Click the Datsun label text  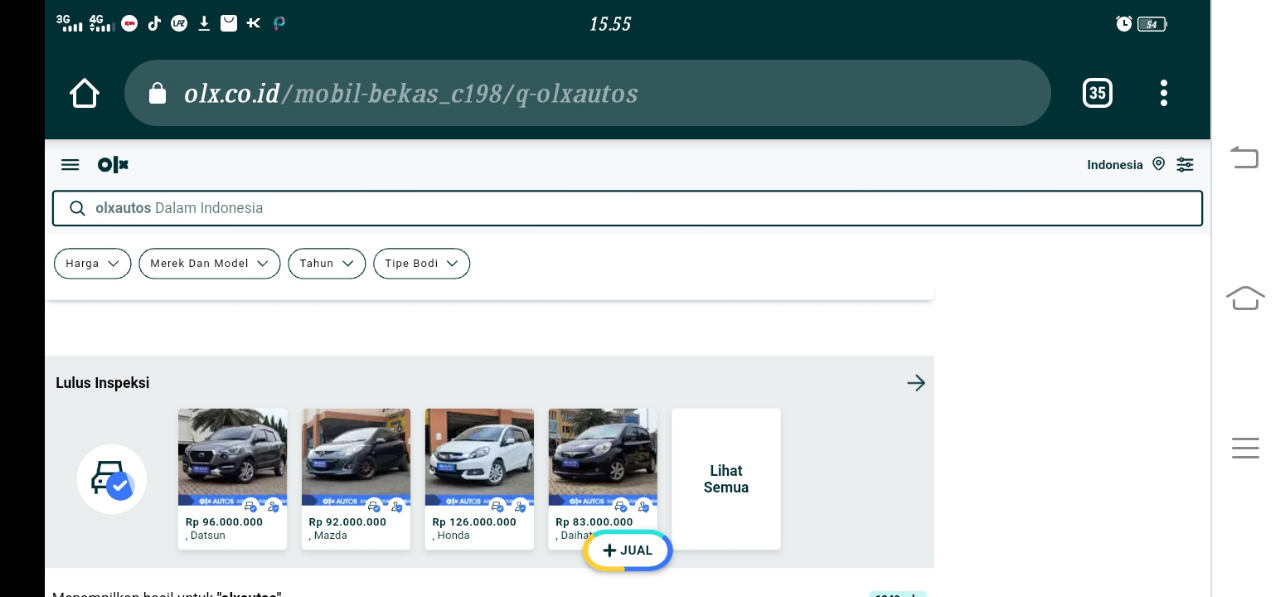point(207,536)
